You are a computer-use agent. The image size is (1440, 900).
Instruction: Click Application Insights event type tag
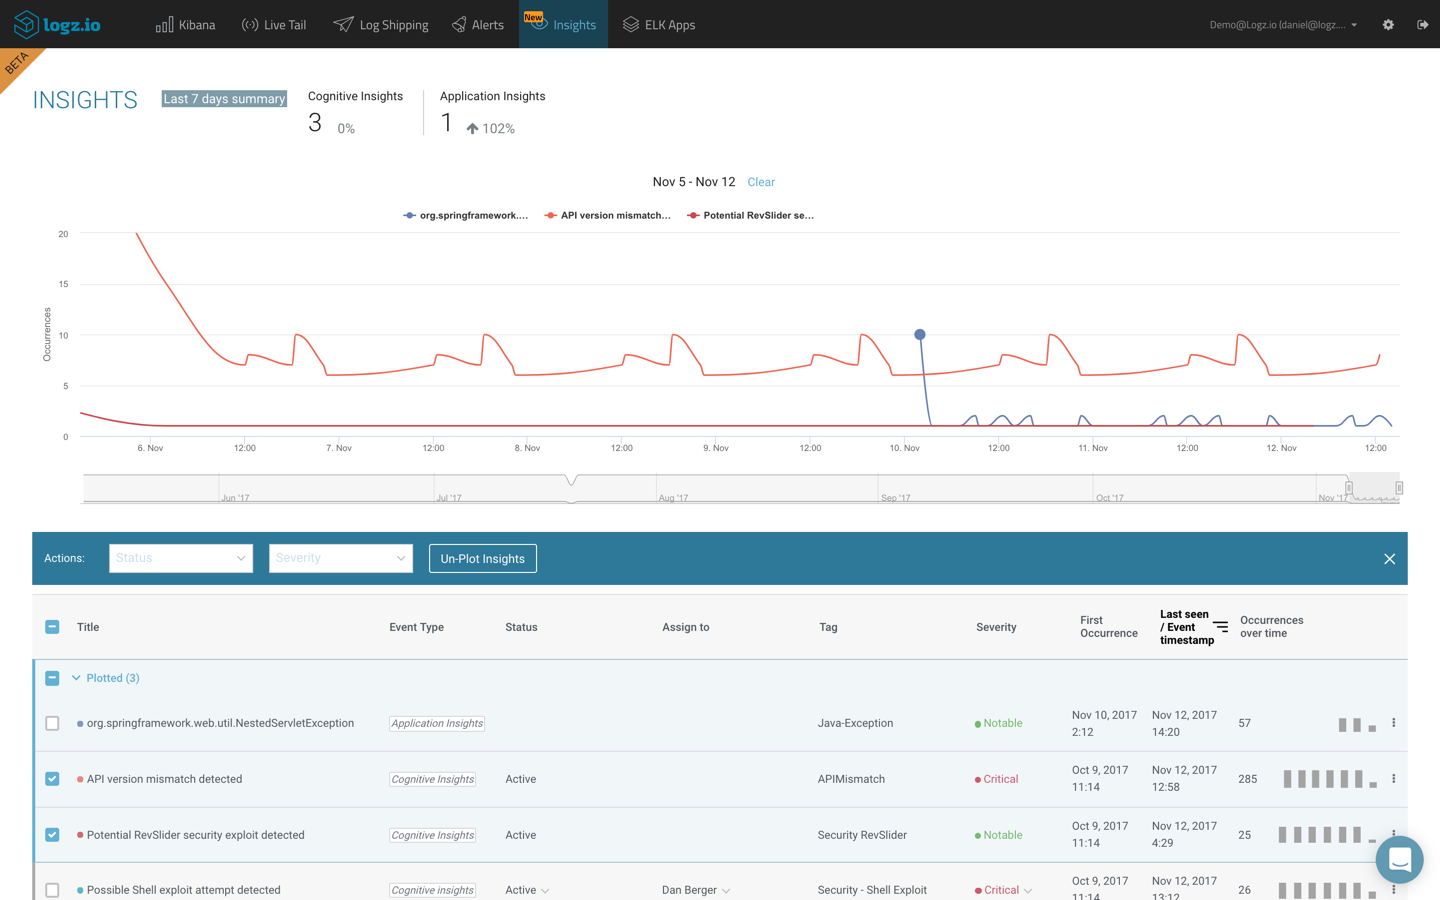pos(437,723)
